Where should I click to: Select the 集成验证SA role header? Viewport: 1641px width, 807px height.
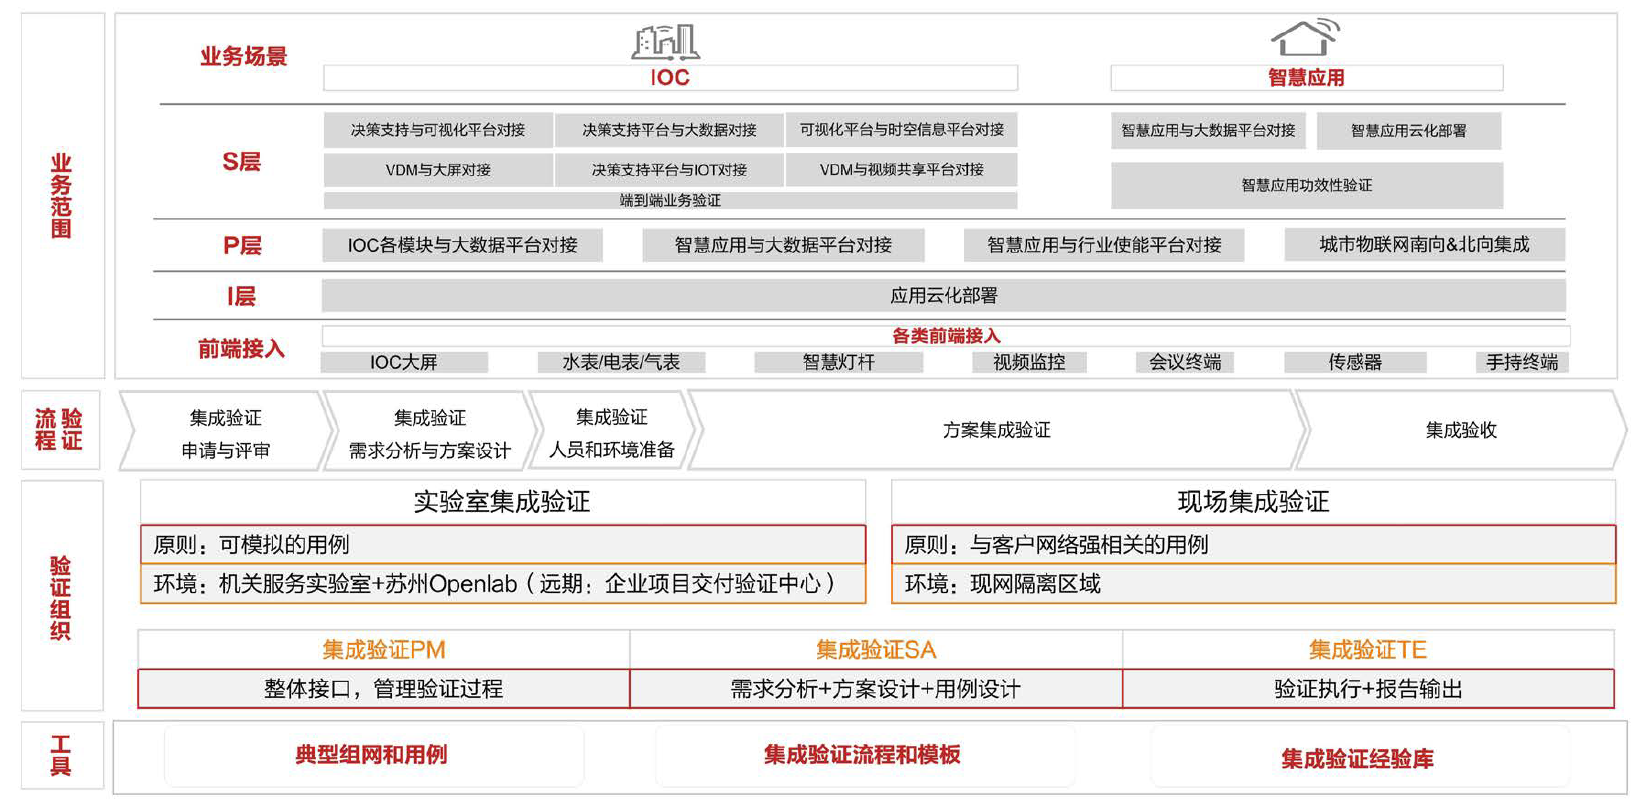pyautogui.click(x=876, y=650)
